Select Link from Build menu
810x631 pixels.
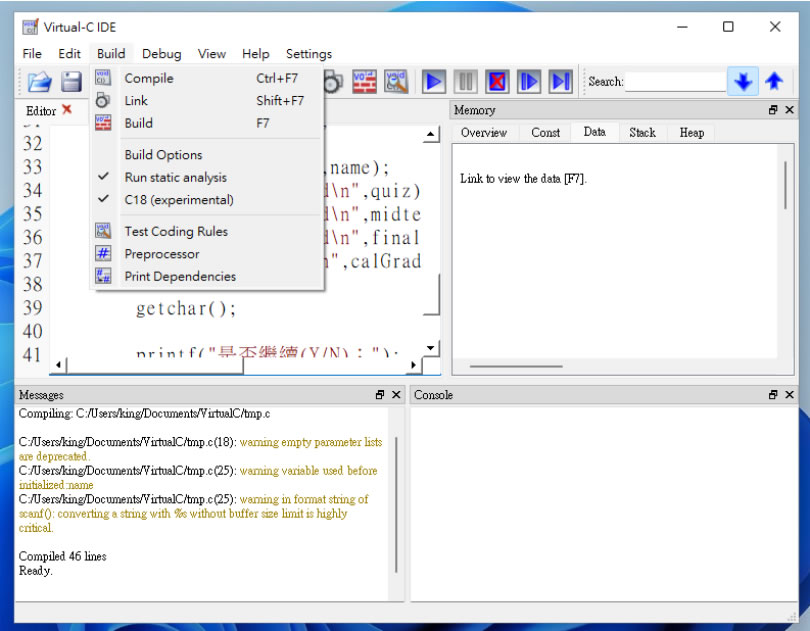point(208,100)
